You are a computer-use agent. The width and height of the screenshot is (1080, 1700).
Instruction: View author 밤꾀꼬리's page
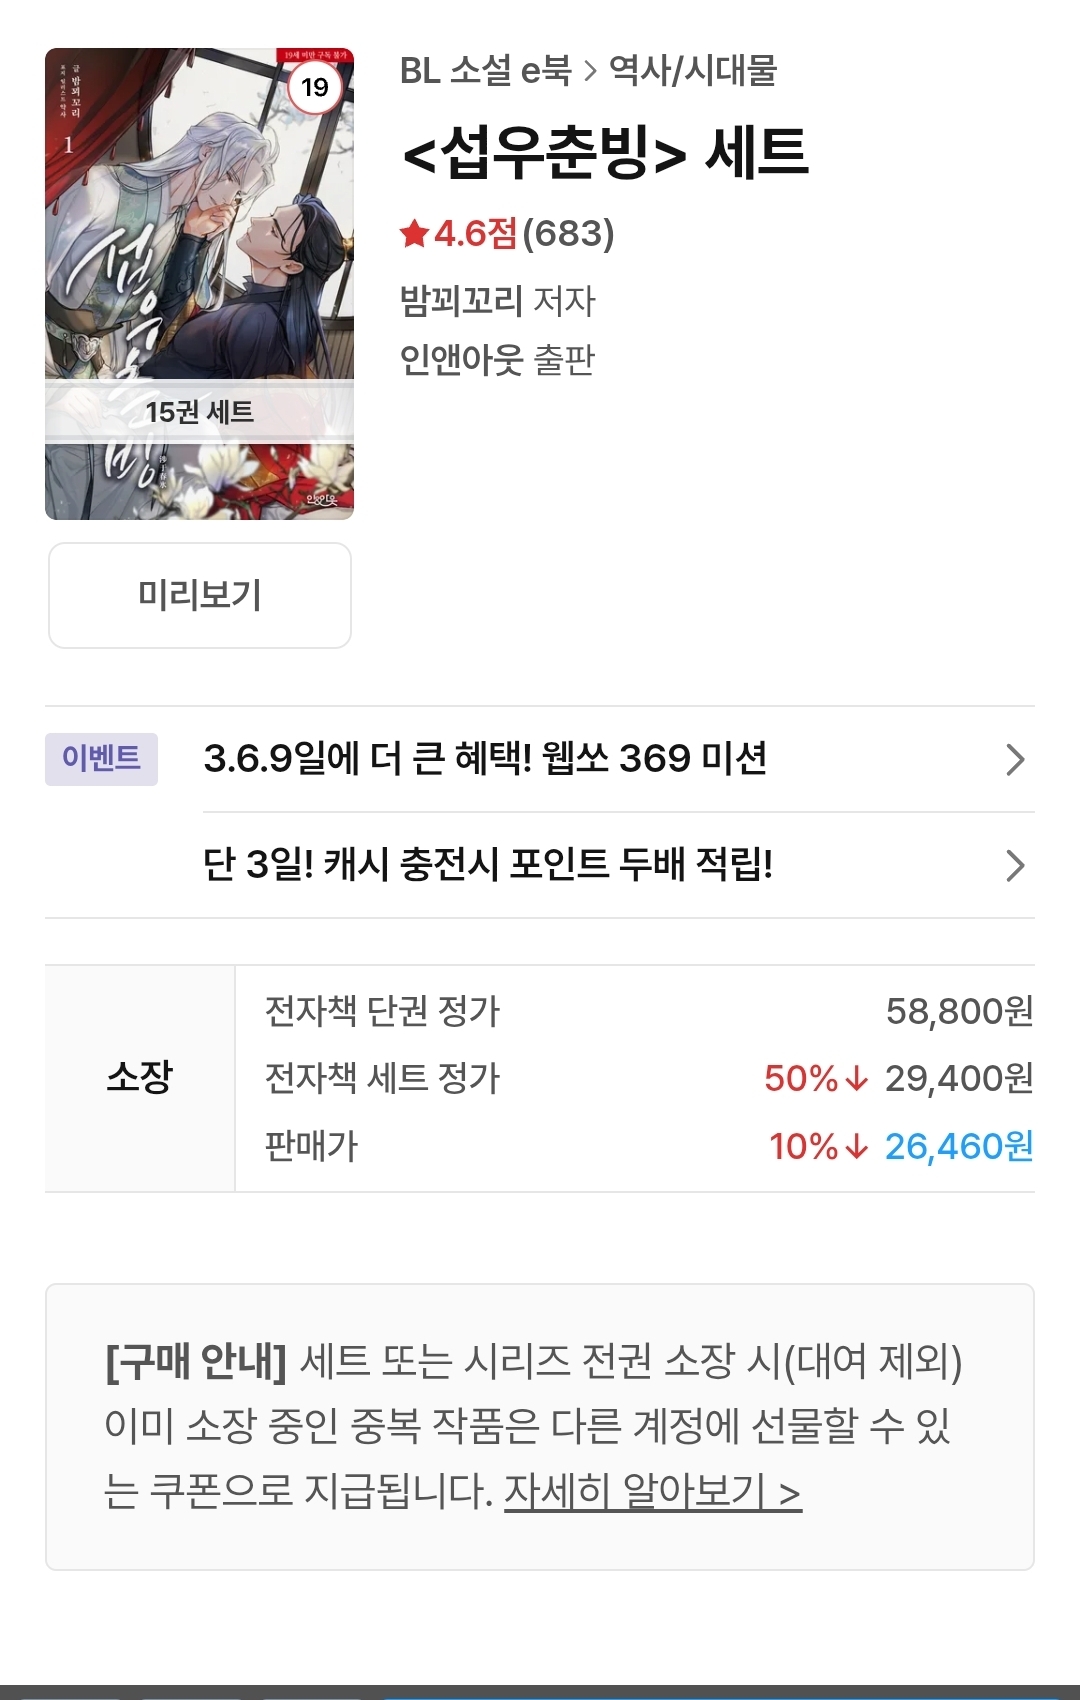(461, 300)
